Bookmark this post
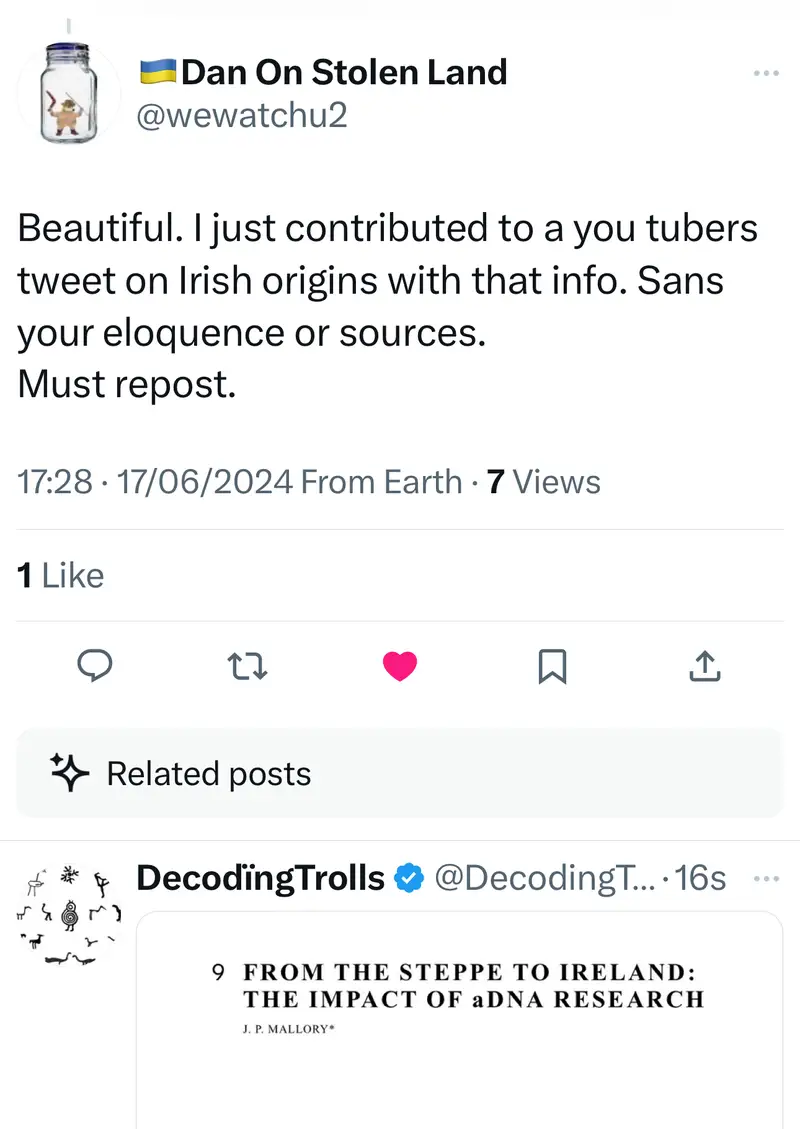This screenshot has width=800, height=1129. 552,666
